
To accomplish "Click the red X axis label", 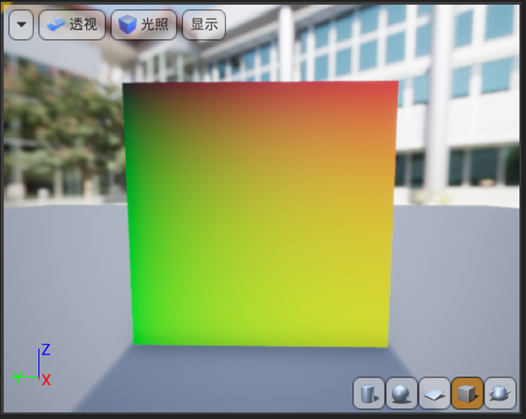I will coord(46,380).
